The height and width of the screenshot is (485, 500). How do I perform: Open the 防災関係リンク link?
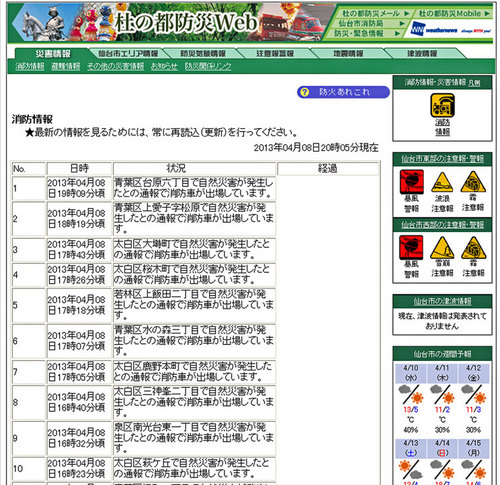(x=208, y=66)
